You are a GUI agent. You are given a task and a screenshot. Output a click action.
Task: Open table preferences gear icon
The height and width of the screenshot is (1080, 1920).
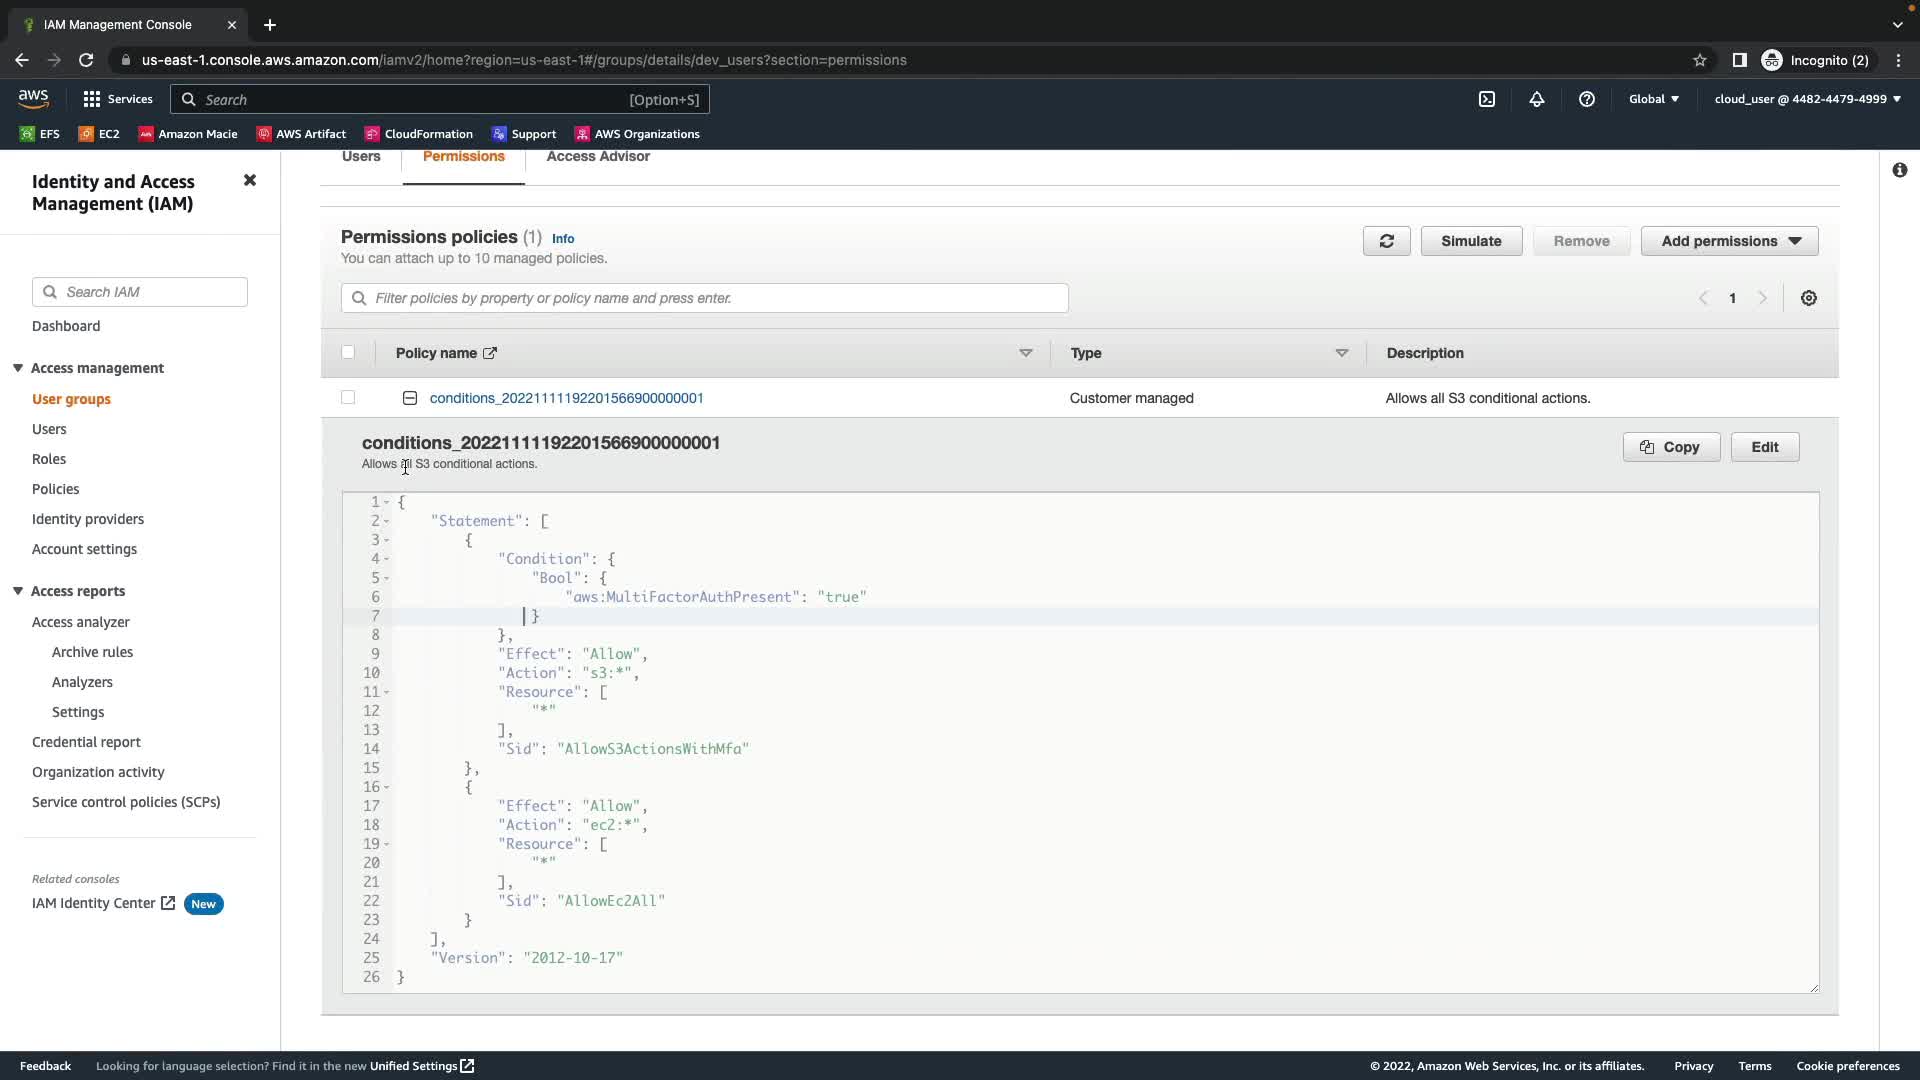(x=1809, y=298)
